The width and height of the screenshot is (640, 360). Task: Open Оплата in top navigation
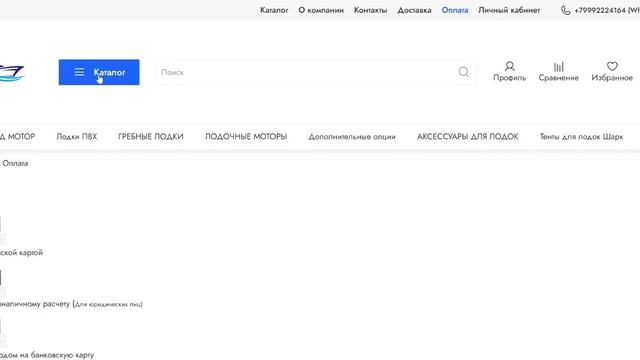(x=455, y=10)
